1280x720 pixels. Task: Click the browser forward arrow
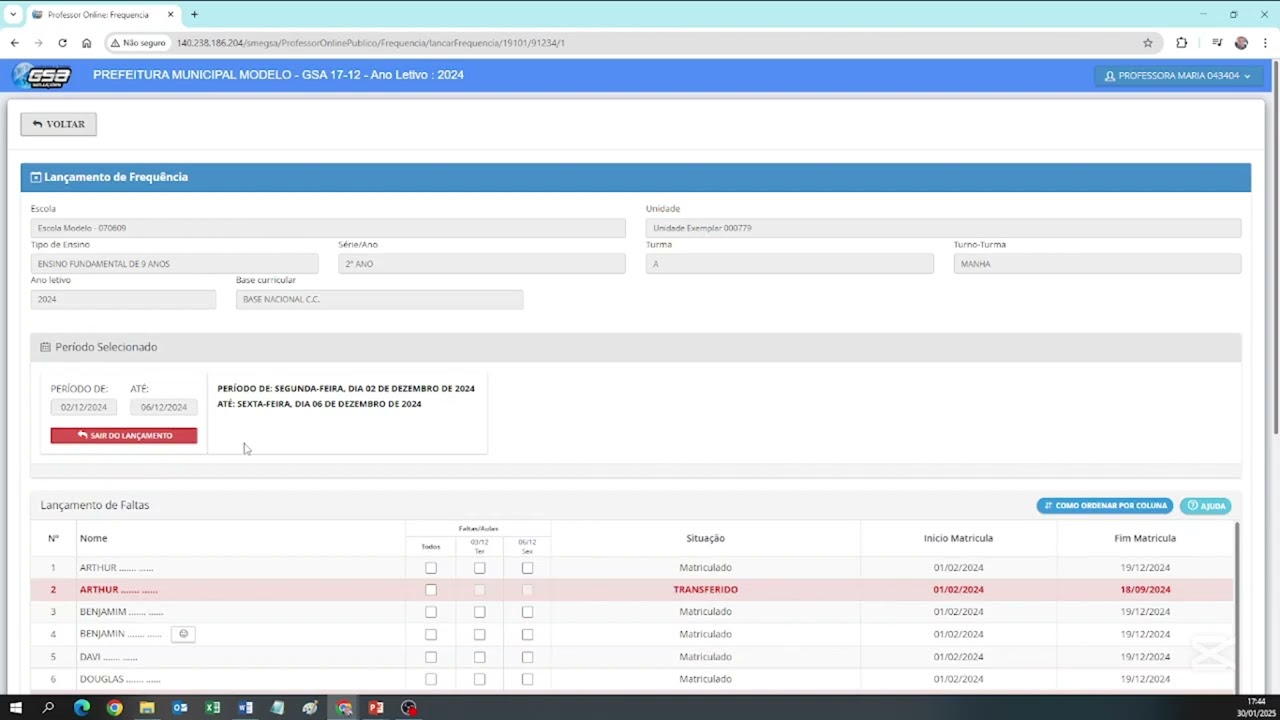click(x=38, y=43)
